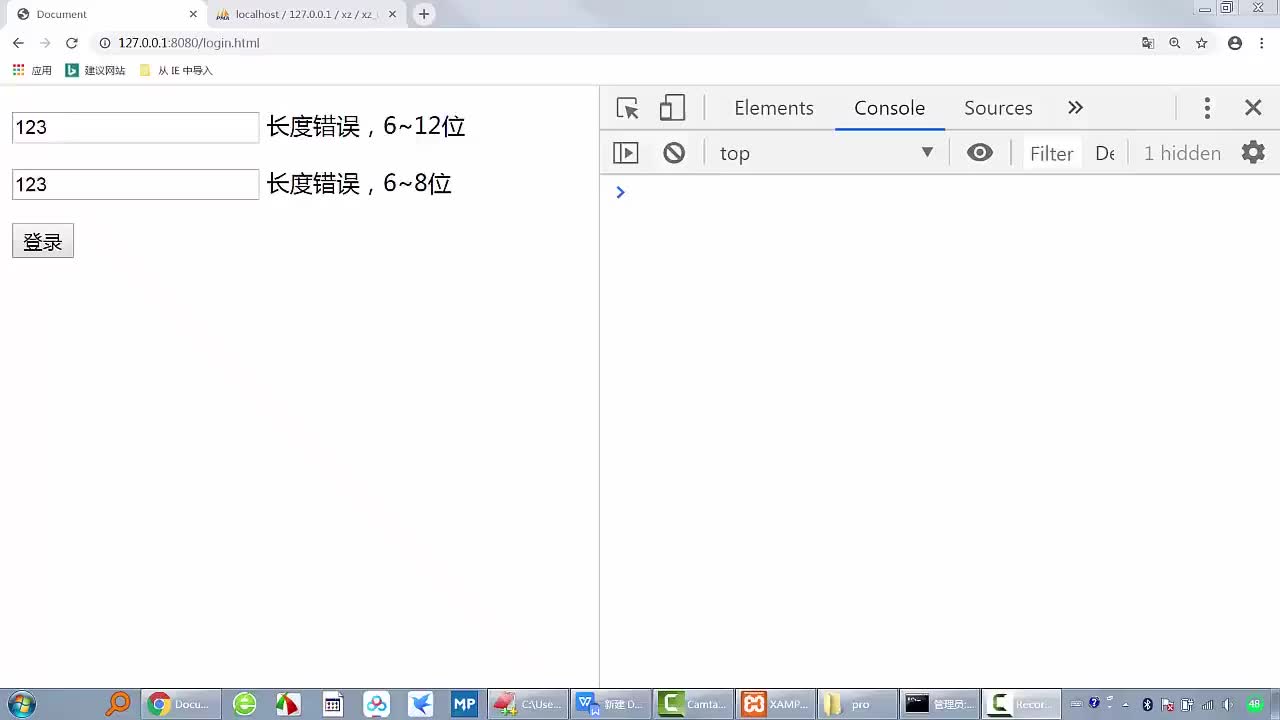Open the Chrome profile avatar icon

click(x=1235, y=43)
